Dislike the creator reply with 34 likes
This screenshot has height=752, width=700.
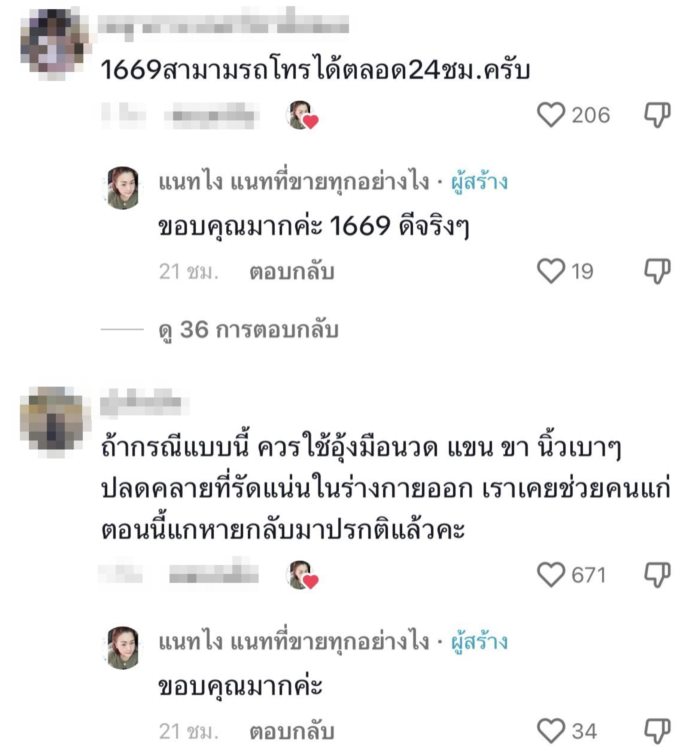pos(657,730)
